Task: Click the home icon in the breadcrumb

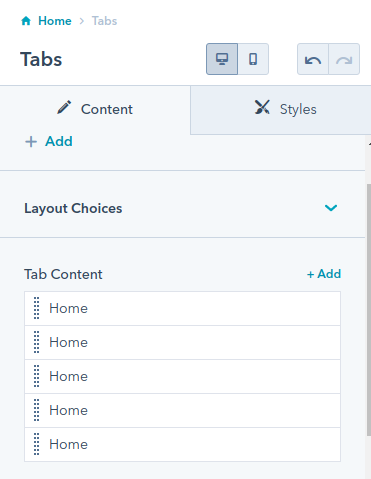Action: click(26, 21)
